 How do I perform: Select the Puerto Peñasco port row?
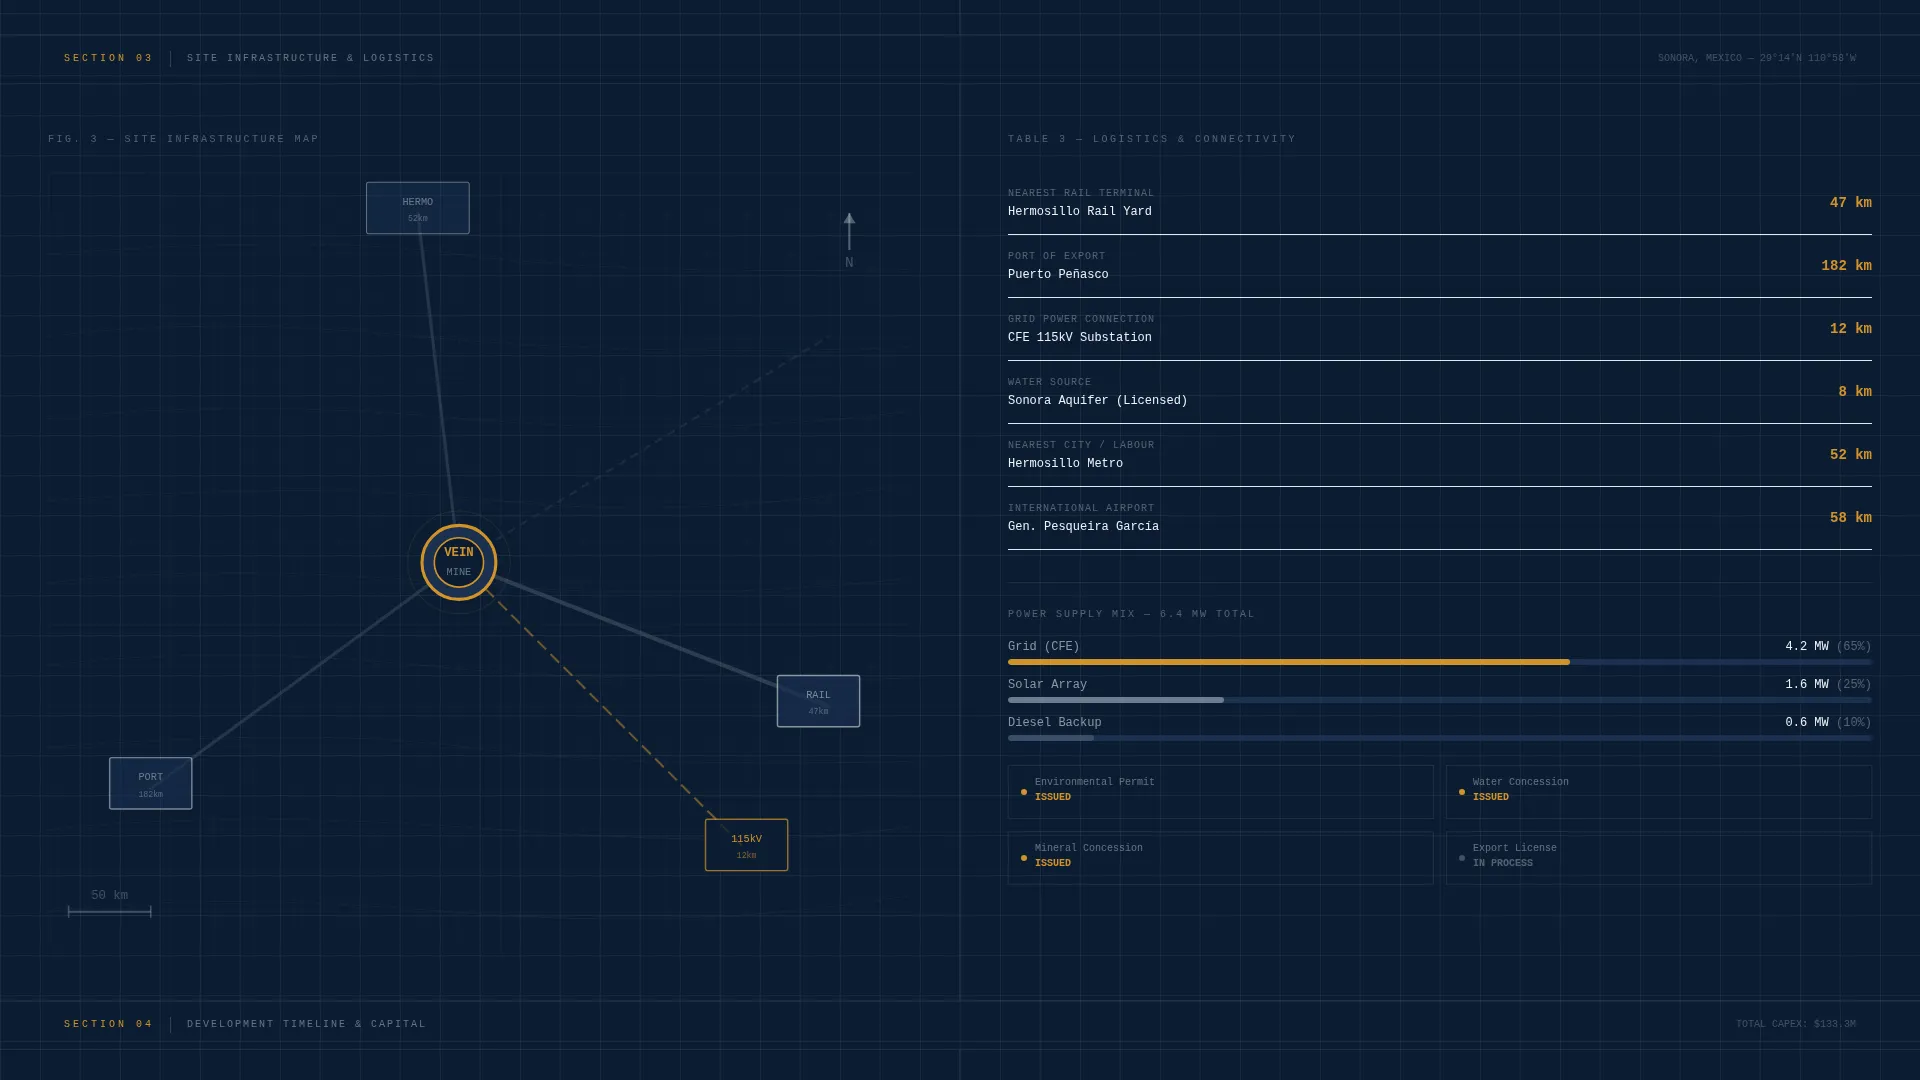click(x=1440, y=266)
